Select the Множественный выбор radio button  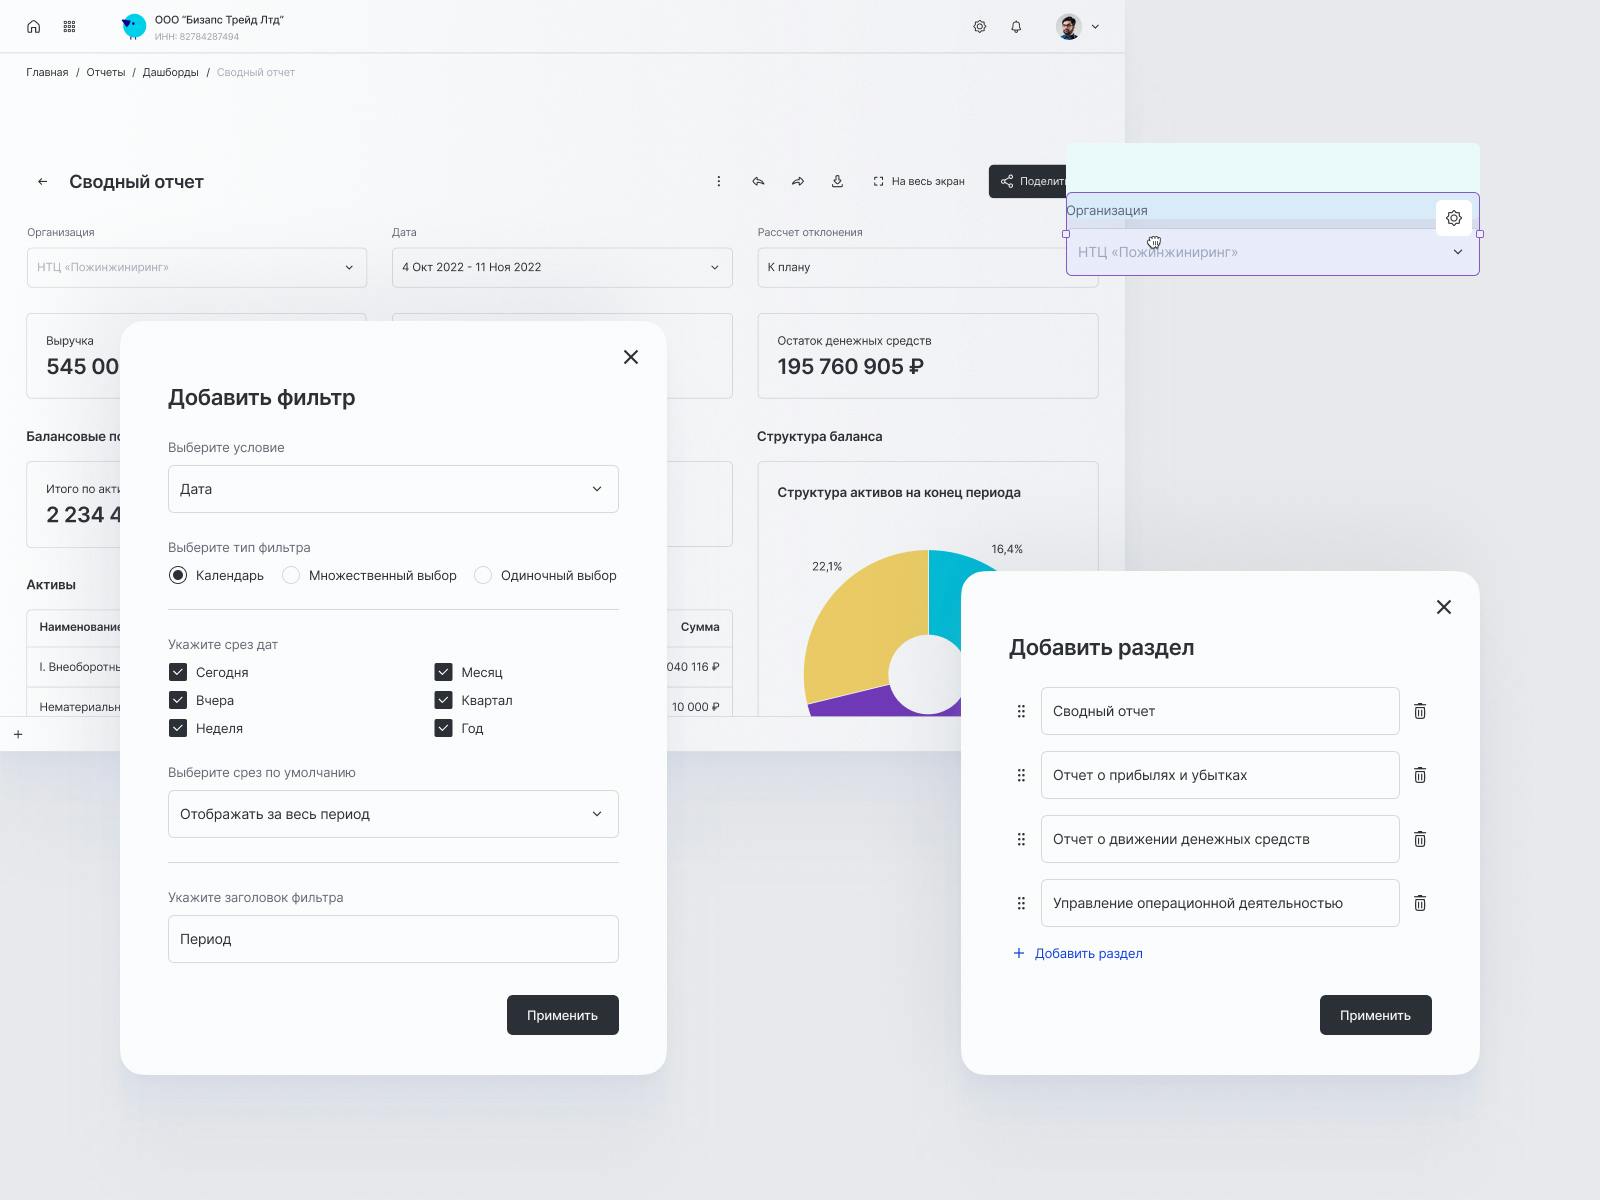pyautogui.click(x=291, y=575)
